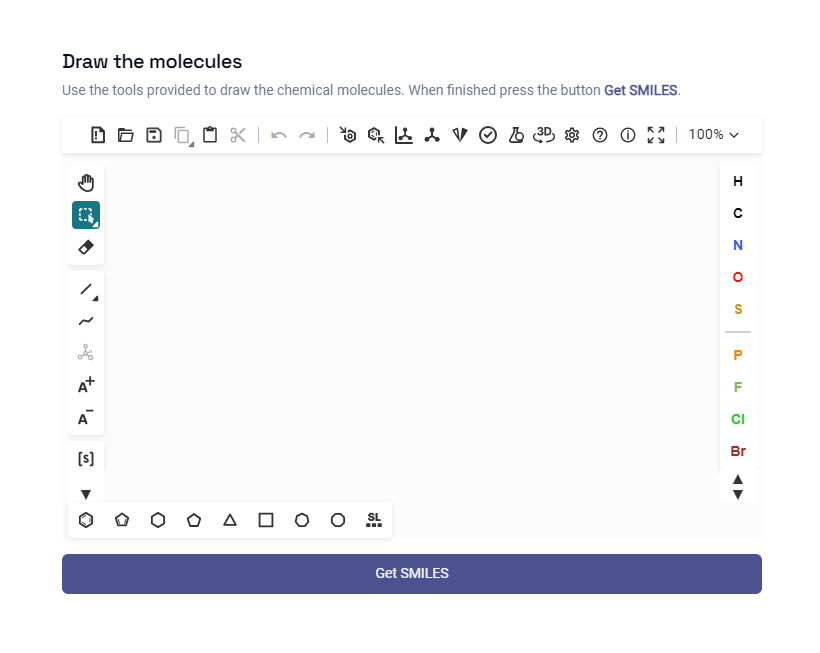Apply the Layout tool
This screenshot has width=820, height=653.
(x=404, y=135)
